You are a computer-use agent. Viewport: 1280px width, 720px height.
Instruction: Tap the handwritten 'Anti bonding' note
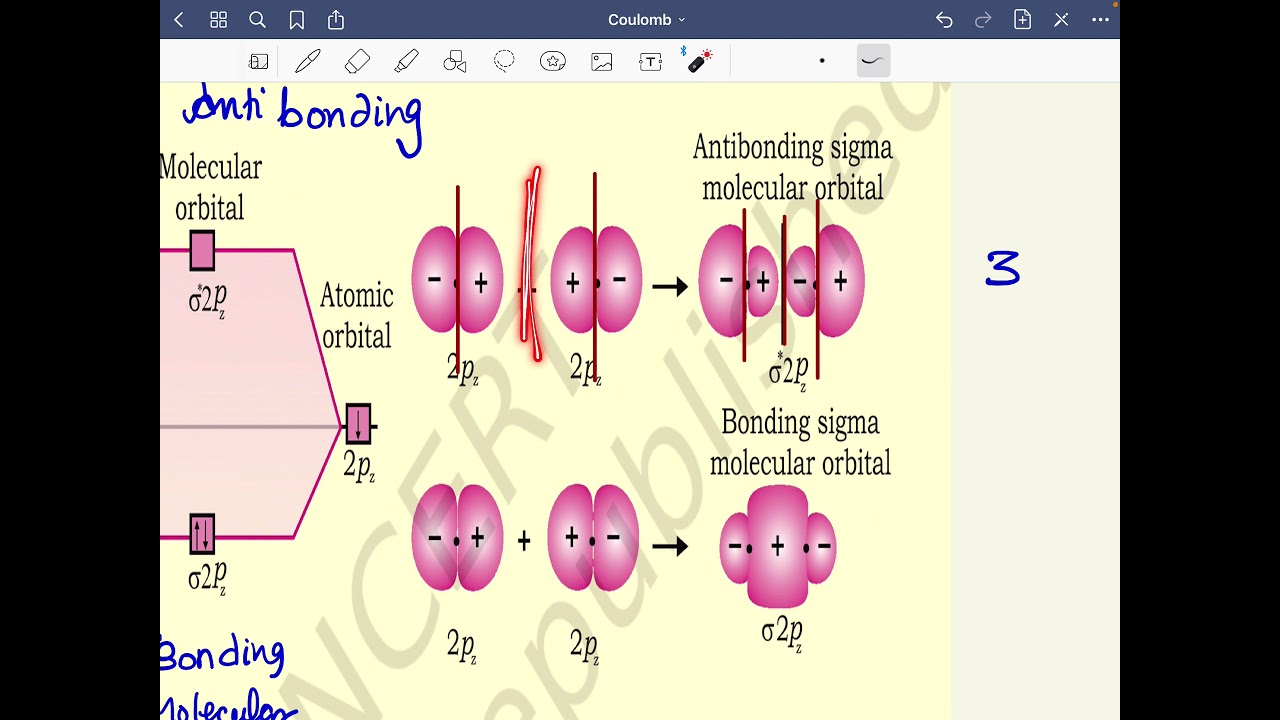[304, 116]
